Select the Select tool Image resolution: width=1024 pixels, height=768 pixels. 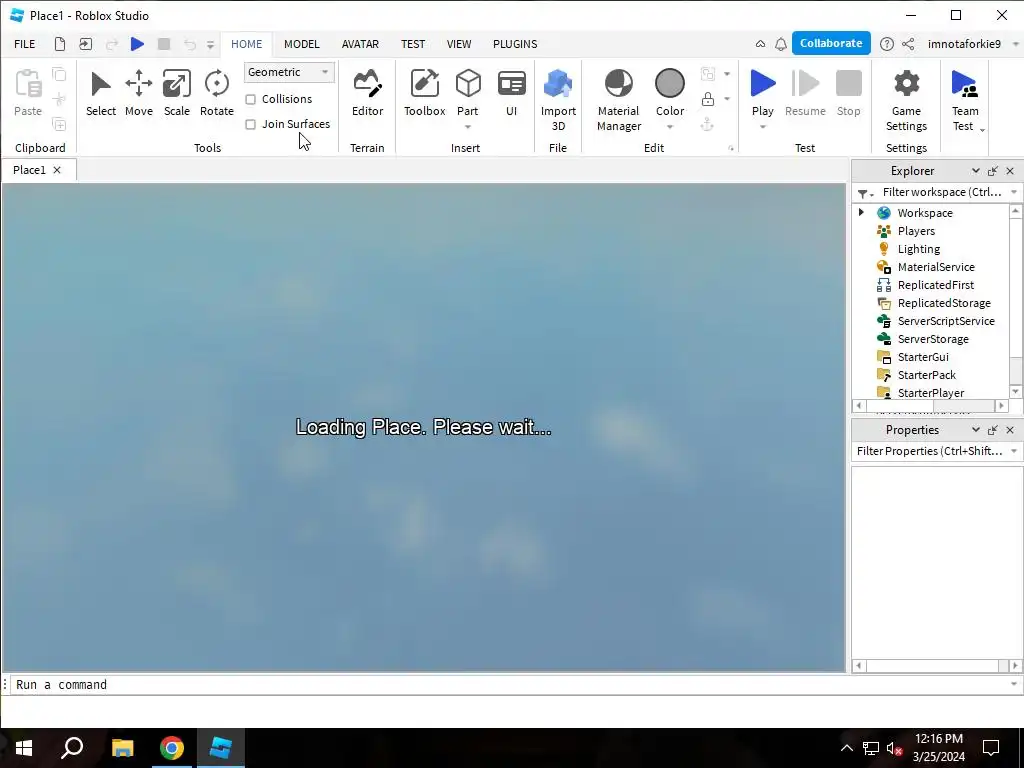[x=101, y=93]
